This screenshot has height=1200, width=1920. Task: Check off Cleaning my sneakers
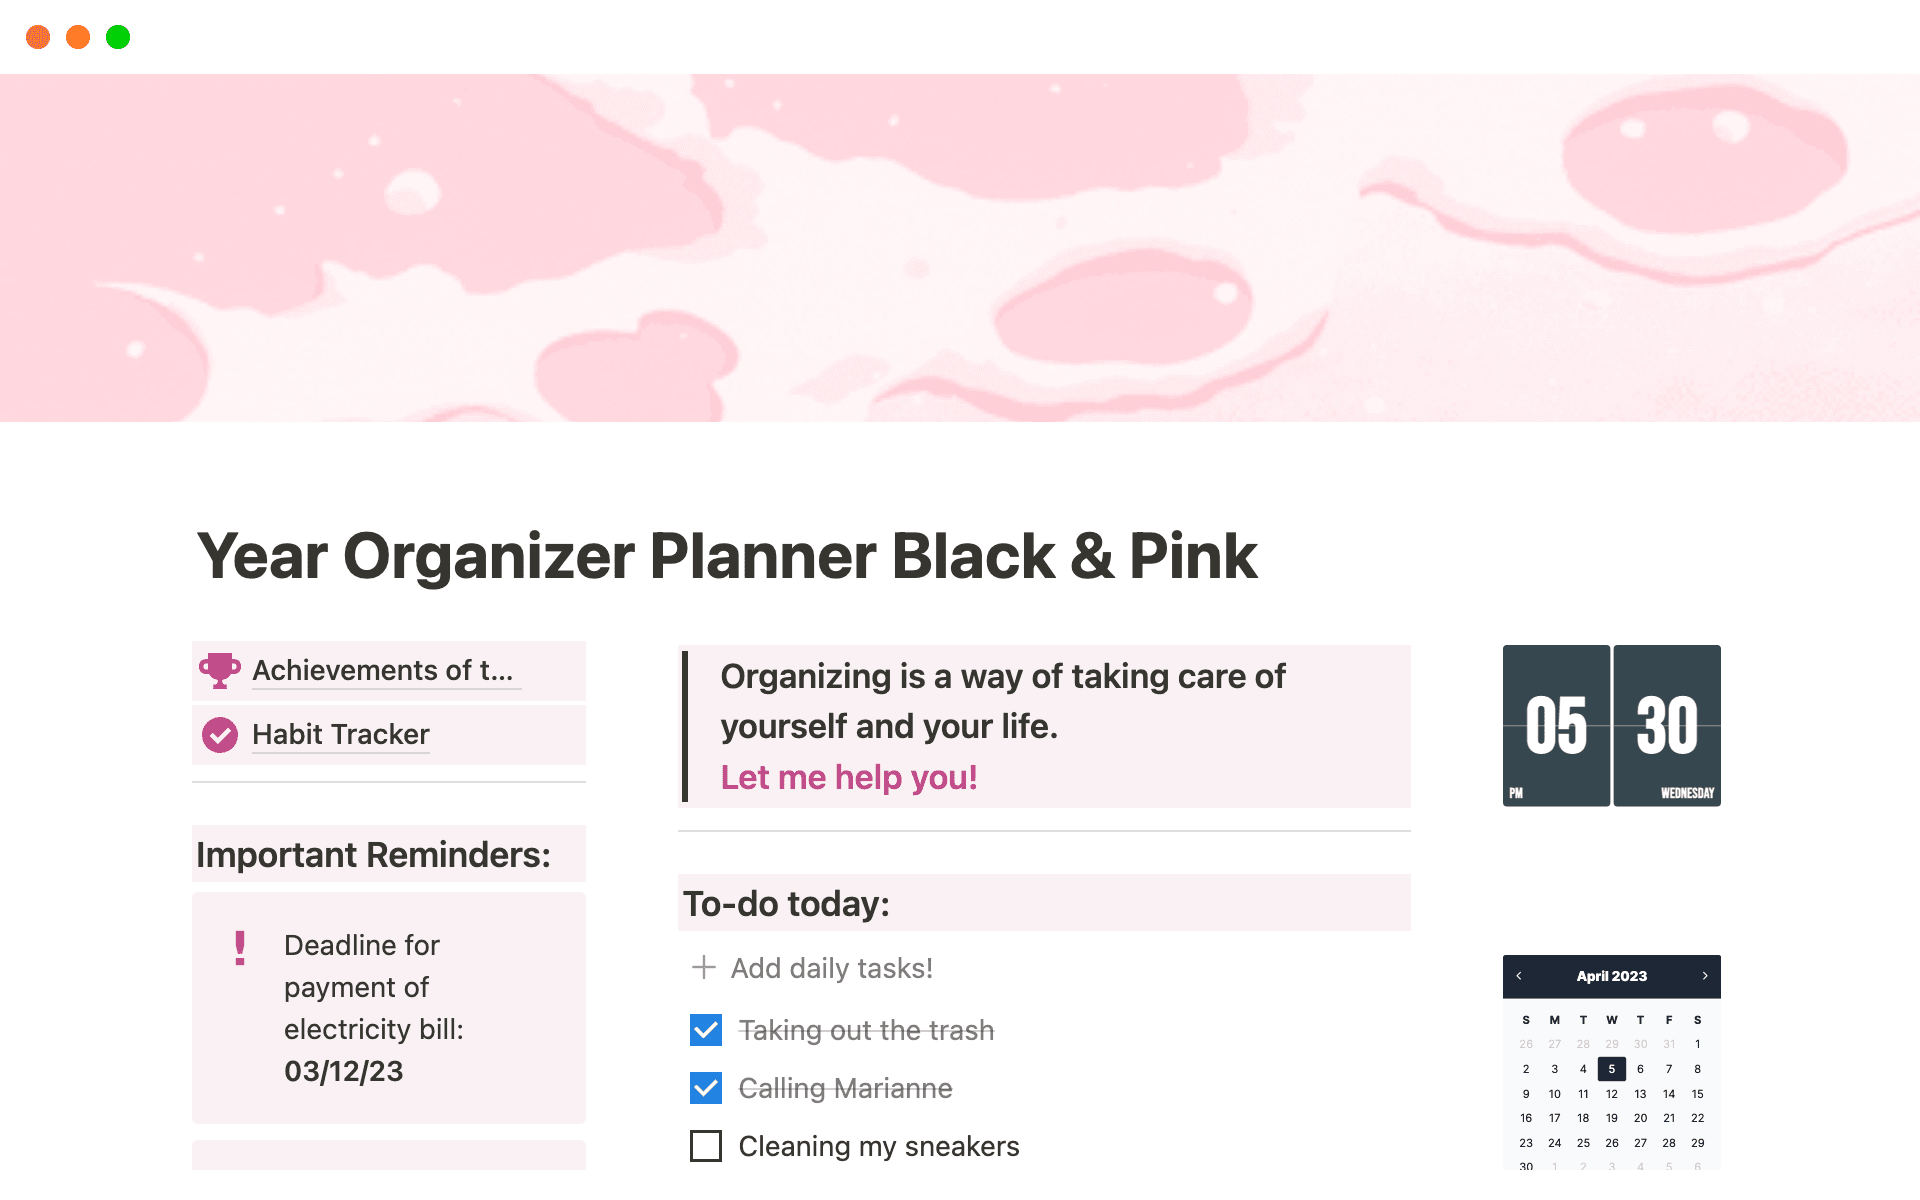[x=706, y=1146]
